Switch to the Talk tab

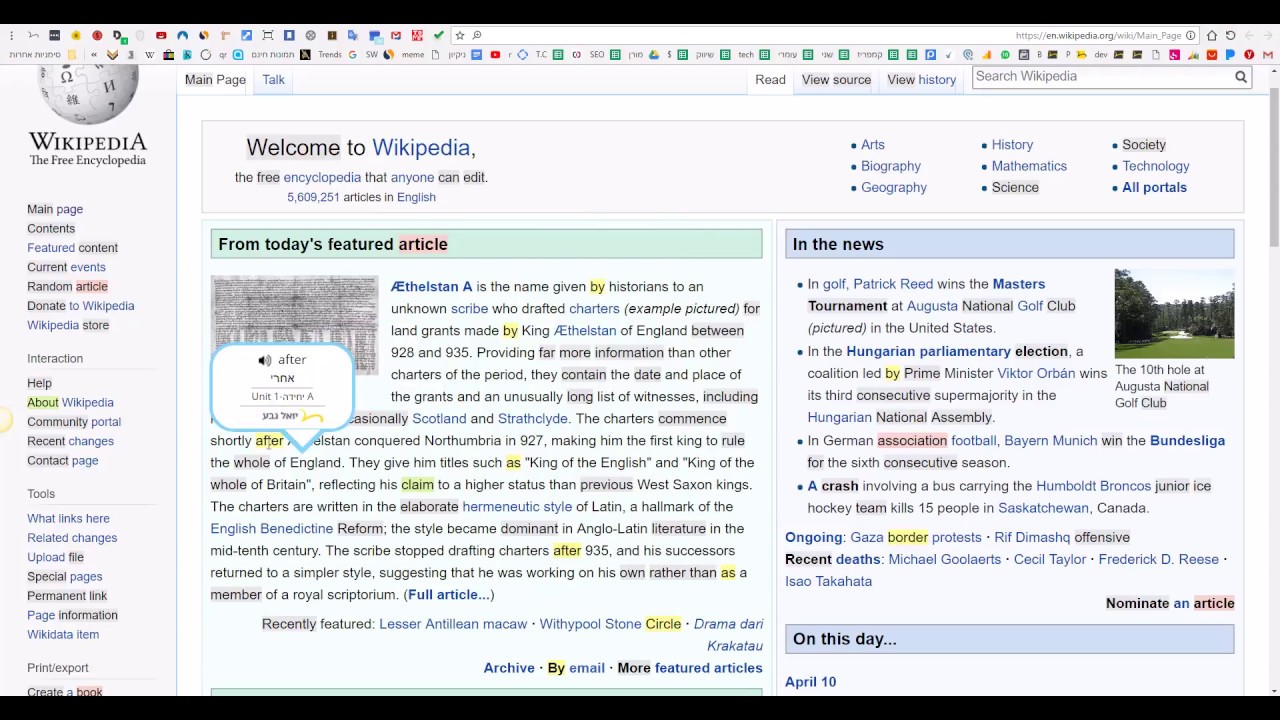tap(274, 80)
